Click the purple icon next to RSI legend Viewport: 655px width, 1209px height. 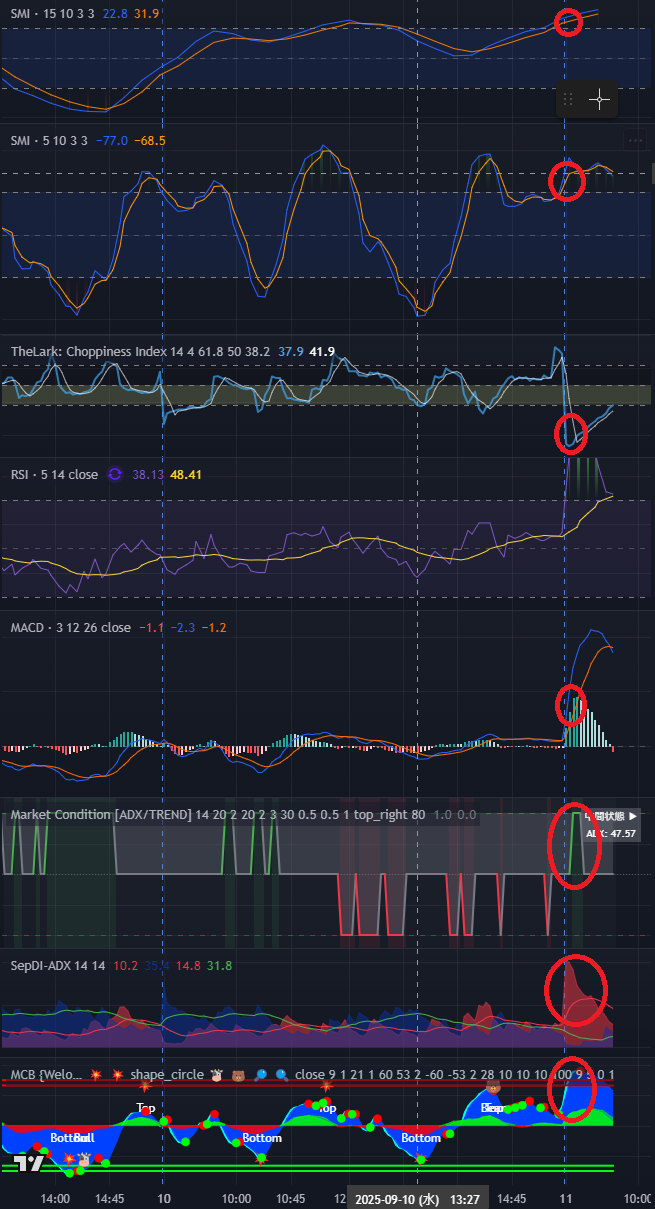114,474
